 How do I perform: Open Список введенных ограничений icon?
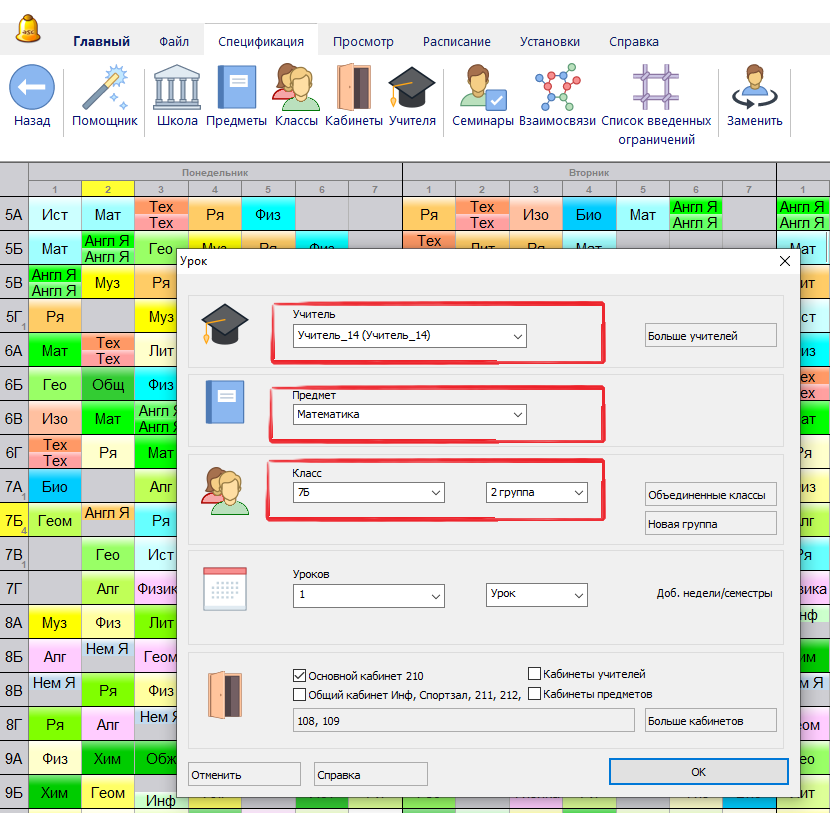click(655, 88)
